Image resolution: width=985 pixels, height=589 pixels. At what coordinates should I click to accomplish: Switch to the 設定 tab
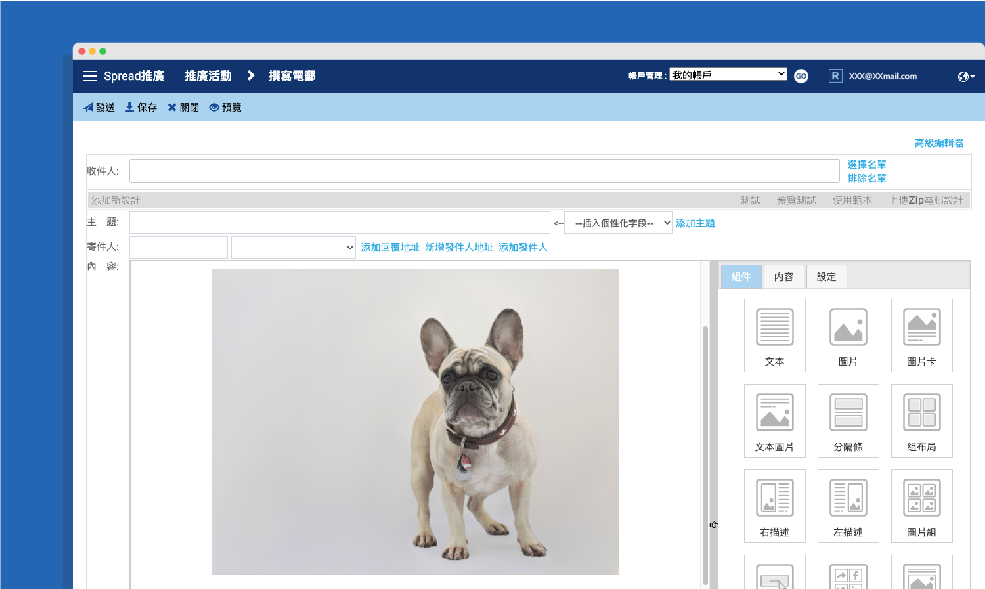point(826,277)
